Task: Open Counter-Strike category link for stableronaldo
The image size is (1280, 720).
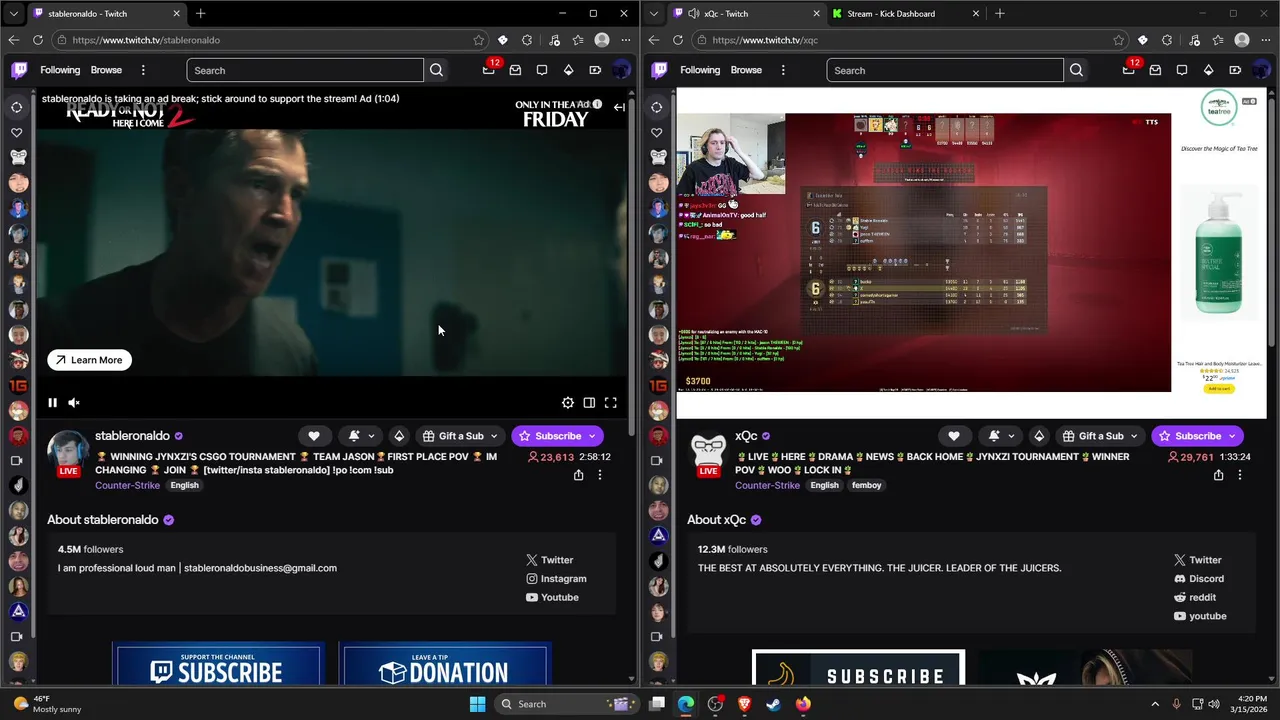Action: (127, 485)
